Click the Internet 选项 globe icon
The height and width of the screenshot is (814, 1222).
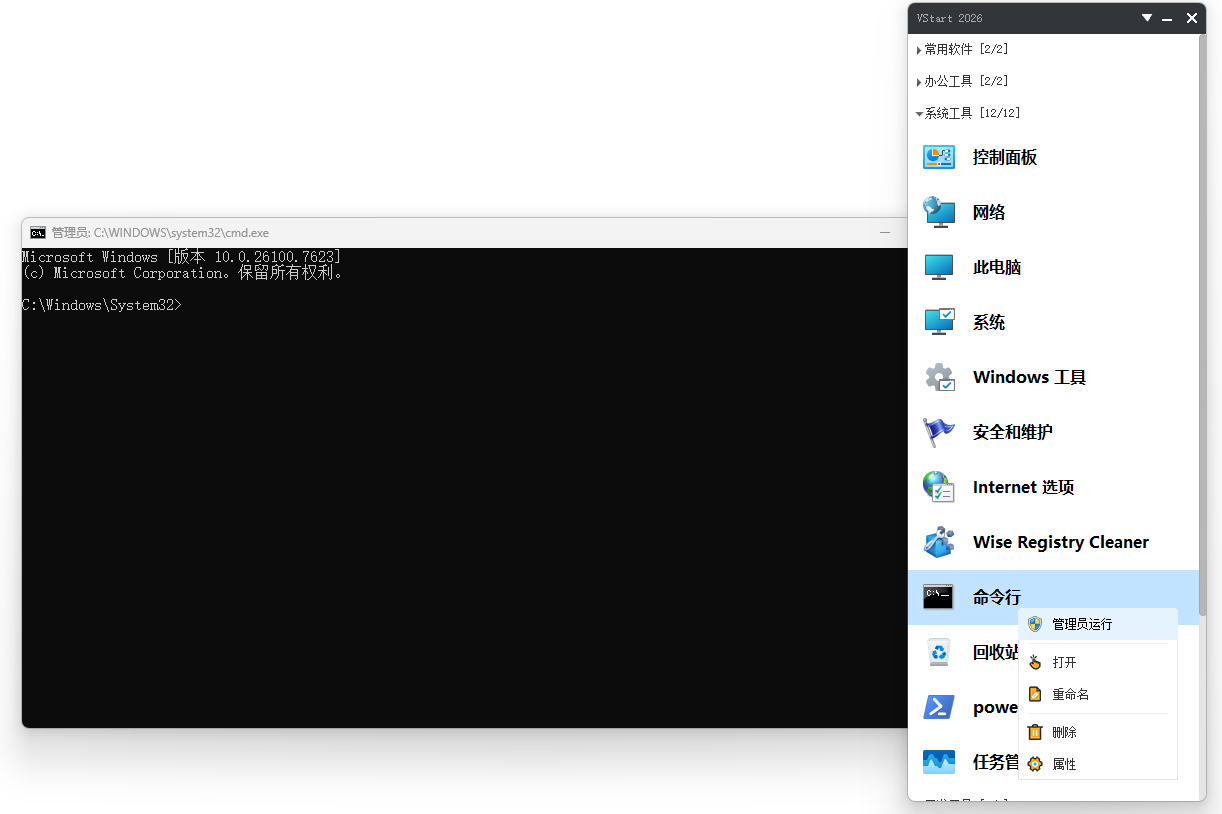point(939,487)
